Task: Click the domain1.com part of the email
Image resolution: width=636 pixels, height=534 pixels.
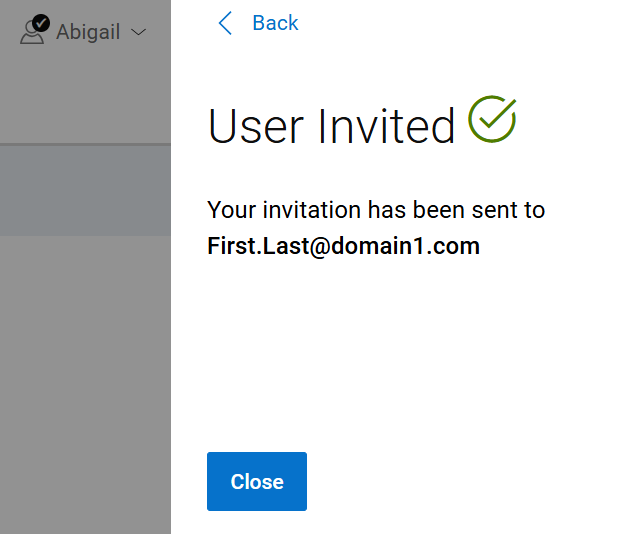Action: pyautogui.click(x=406, y=246)
